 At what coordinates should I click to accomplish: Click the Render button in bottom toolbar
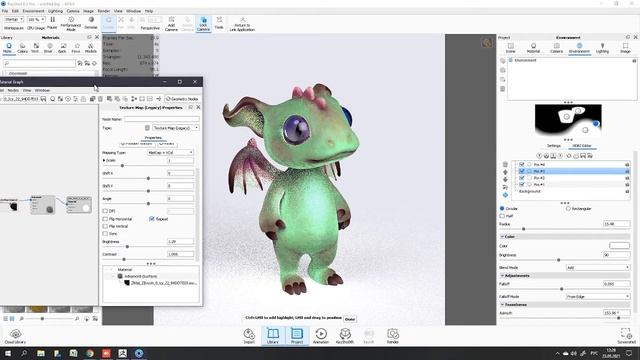click(x=393, y=336)
